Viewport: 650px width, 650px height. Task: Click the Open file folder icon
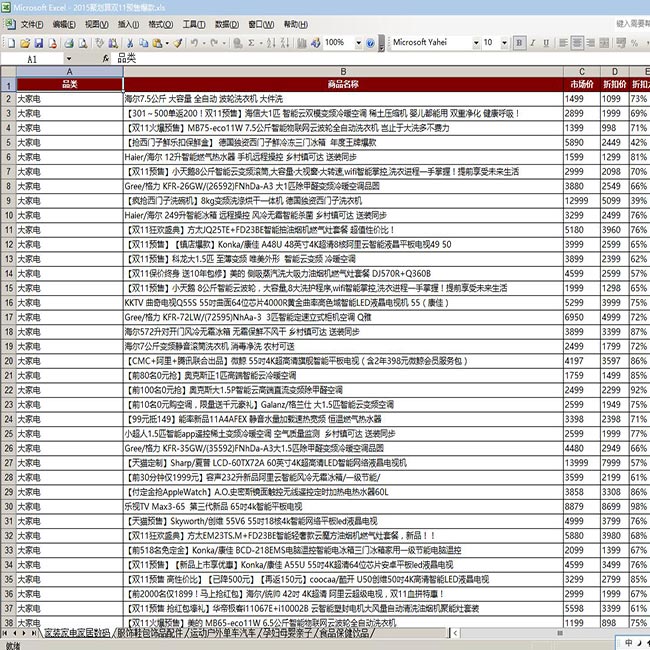point(21,43)
